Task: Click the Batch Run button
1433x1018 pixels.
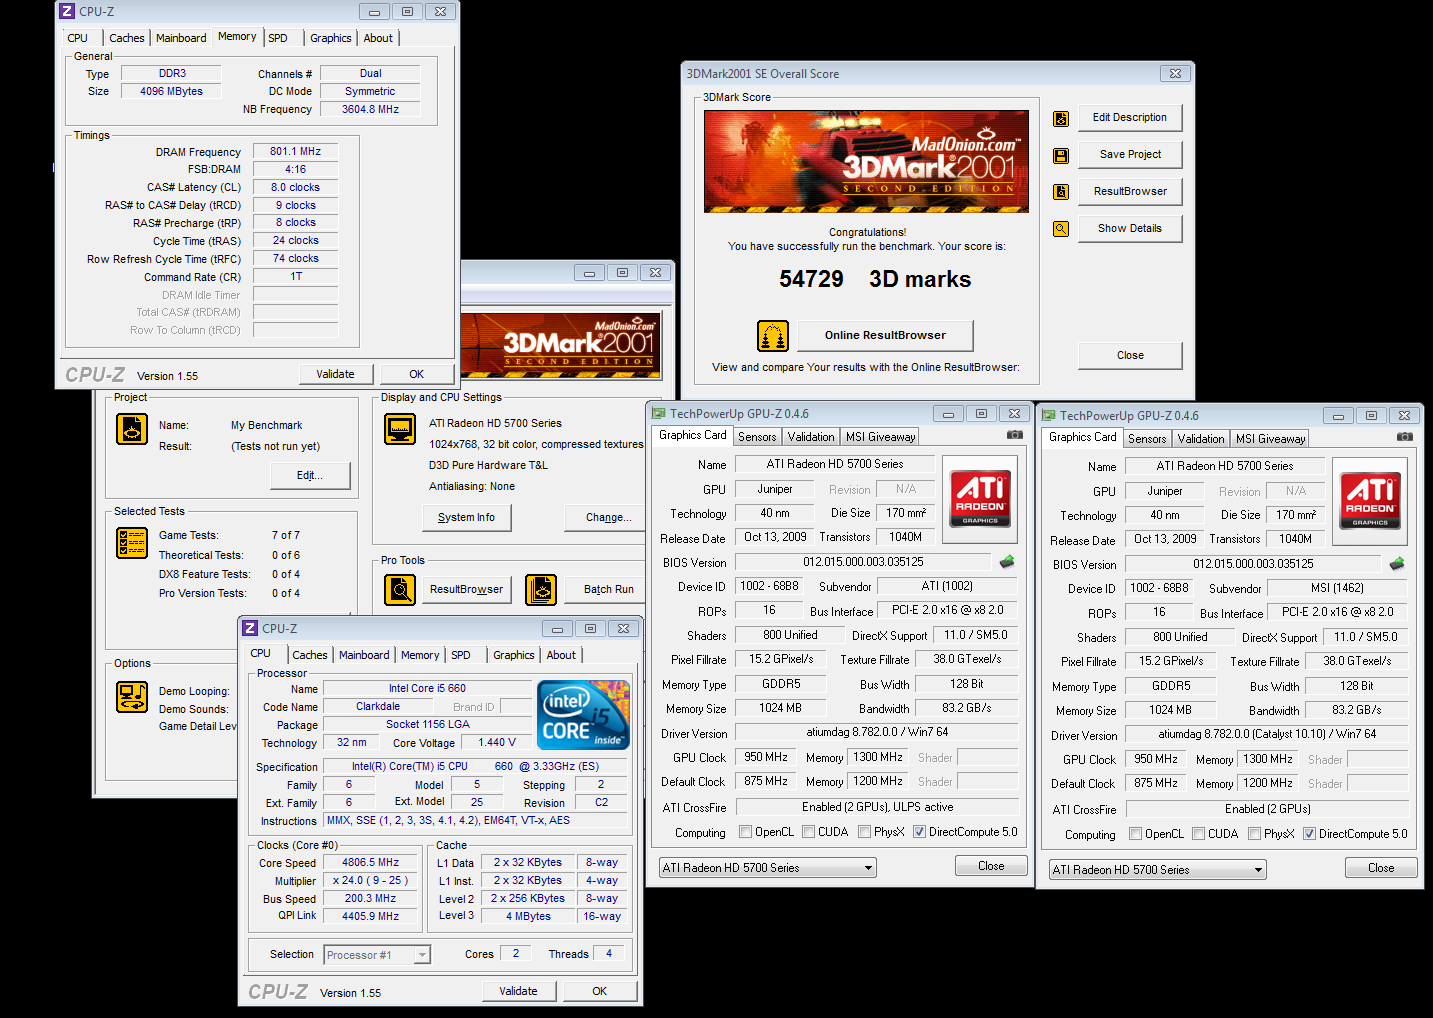Action: tap(605, 590)
